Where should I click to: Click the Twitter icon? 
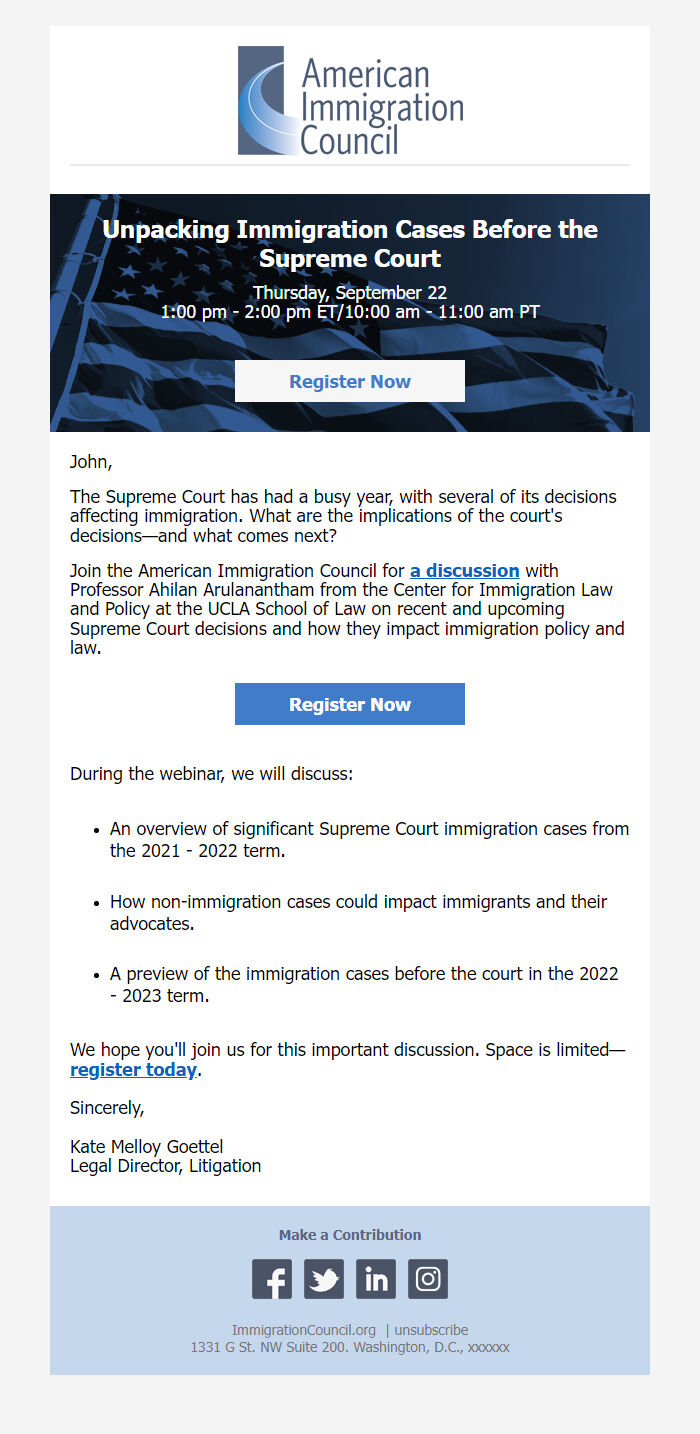323,1278
